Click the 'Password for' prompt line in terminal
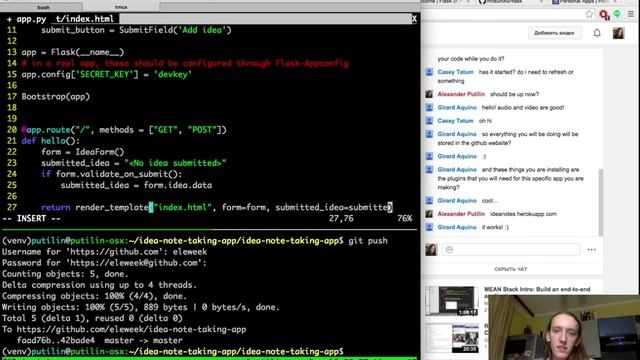The width and height of the screenshot is (640, 360). point(104,263)
